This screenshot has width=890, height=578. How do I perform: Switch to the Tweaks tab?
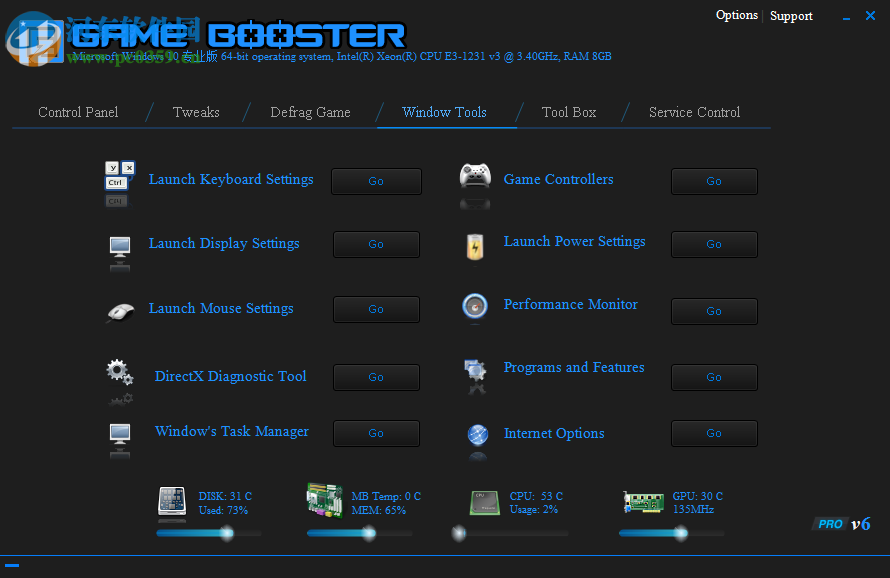click(x=195, y=112)
